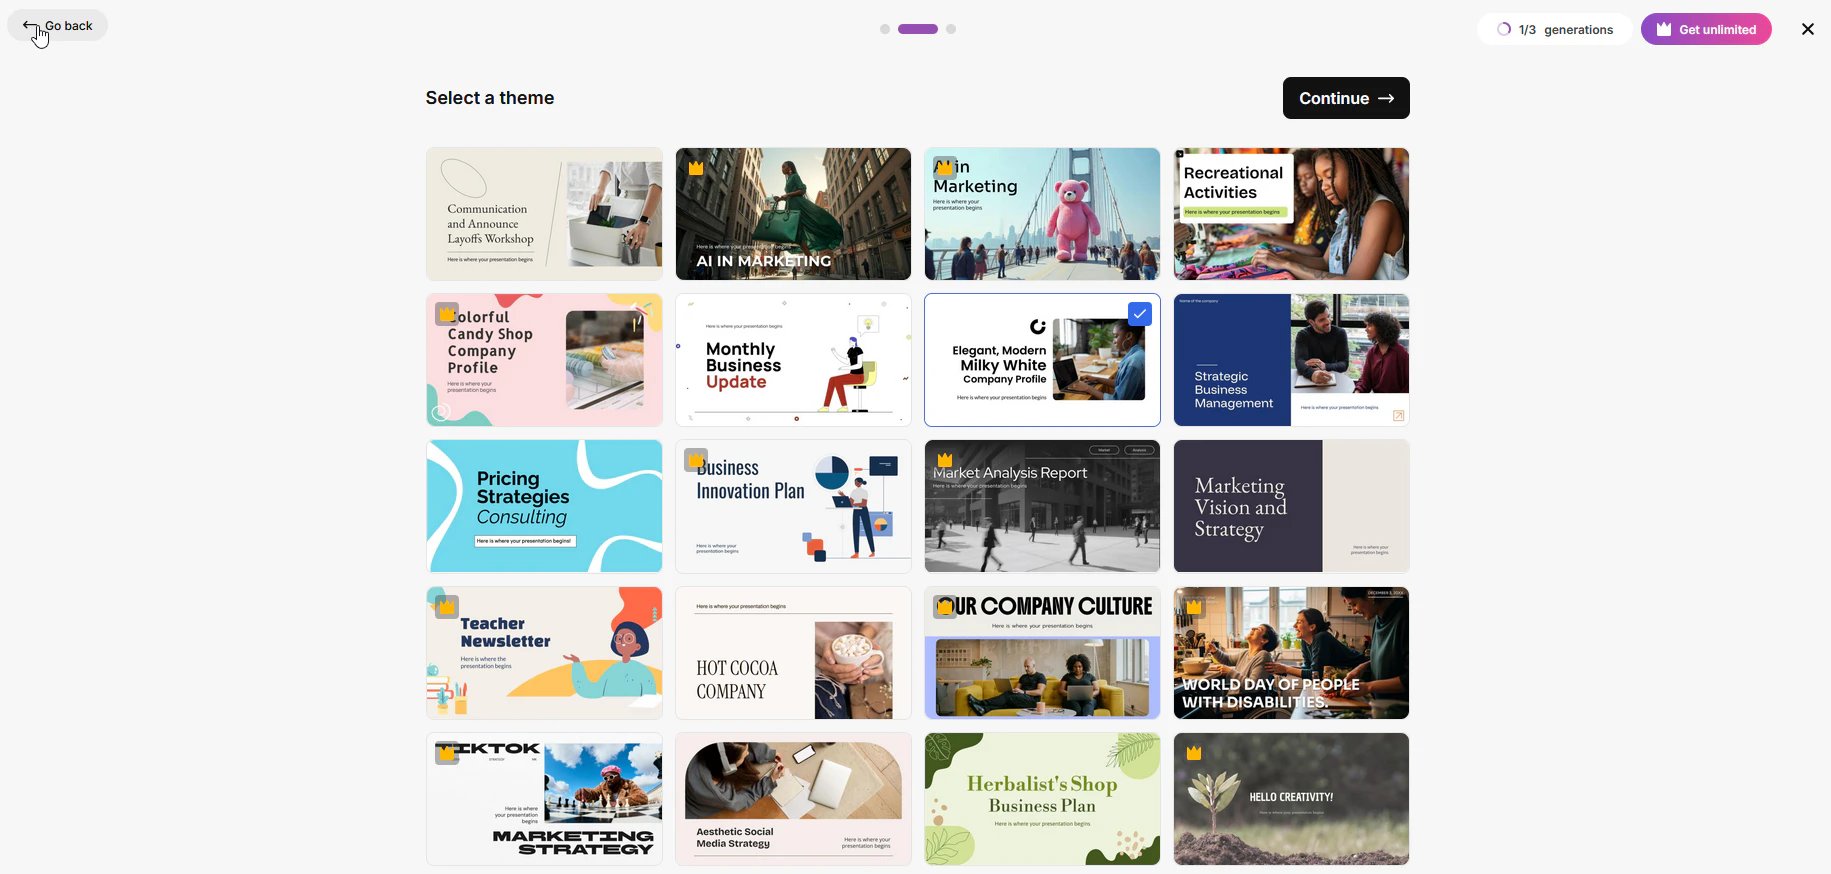Viewport: 1831px width, 874px height.
Task: Click the crown icon on Hello Creativity theme
Action: coord(1194,753)
